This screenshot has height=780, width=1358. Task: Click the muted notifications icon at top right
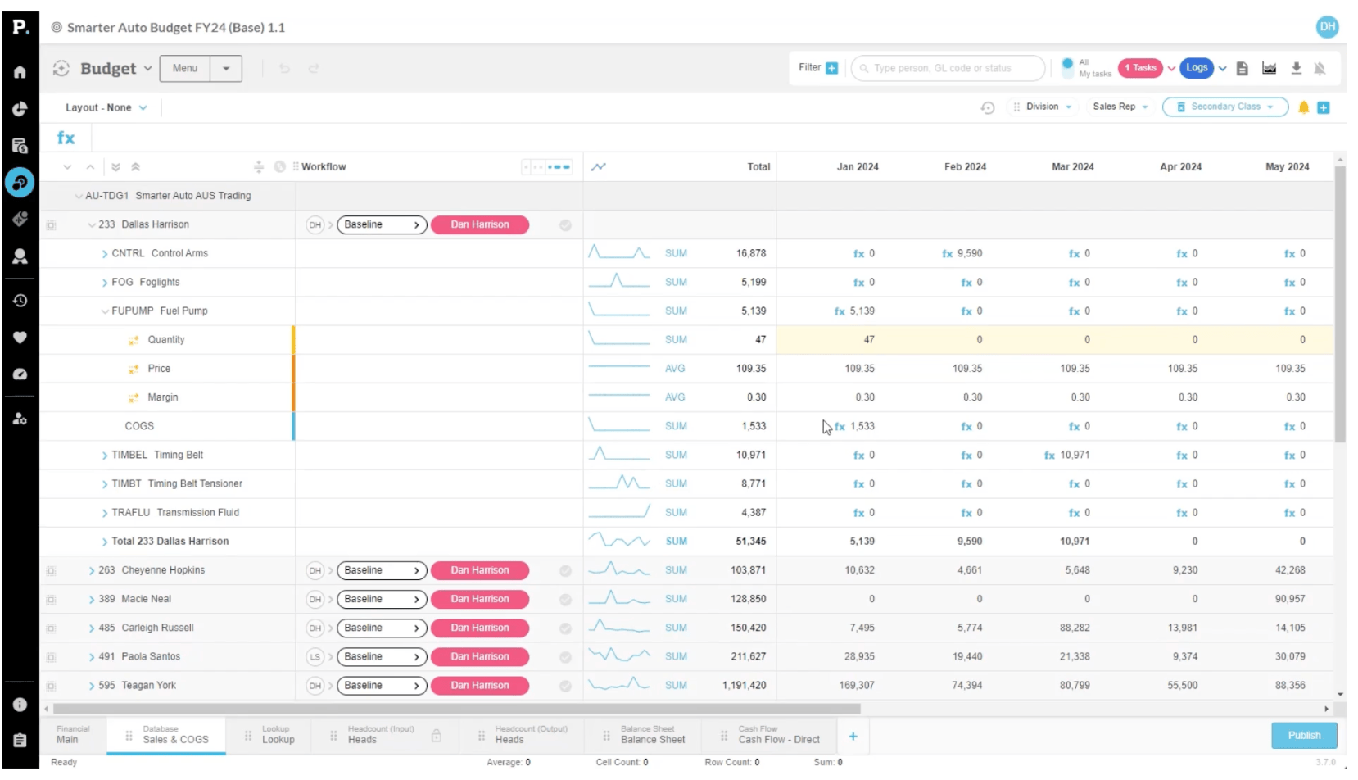(1320, 69)
